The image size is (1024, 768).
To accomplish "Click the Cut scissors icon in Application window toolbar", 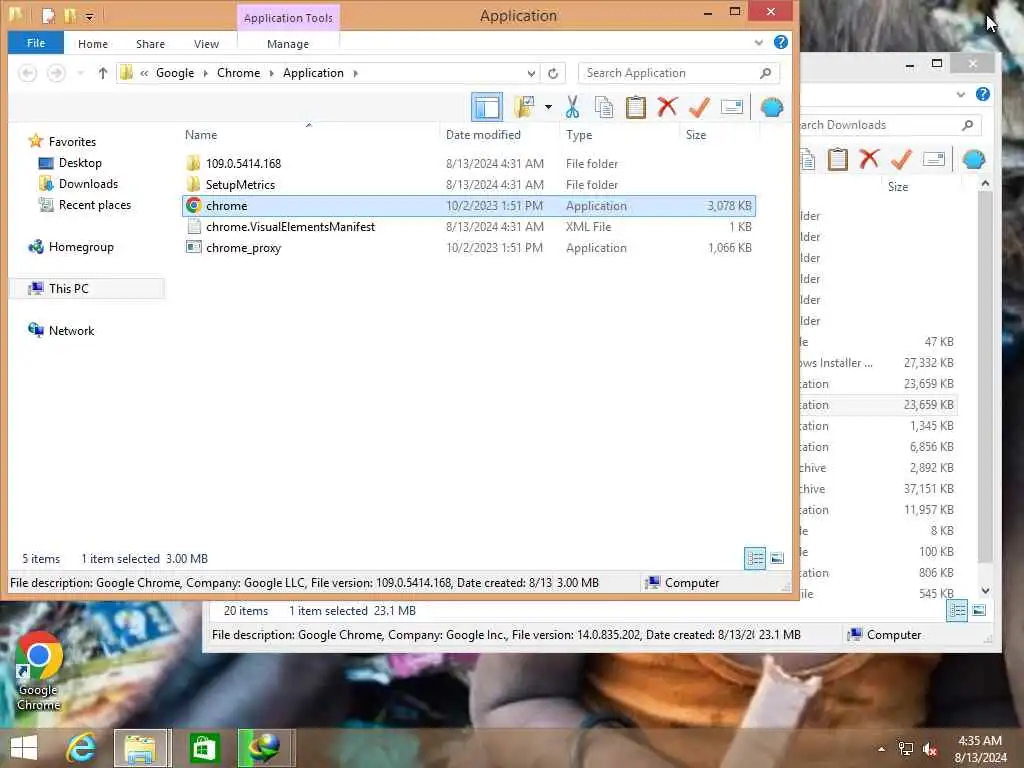I will [x=572, y=107].
